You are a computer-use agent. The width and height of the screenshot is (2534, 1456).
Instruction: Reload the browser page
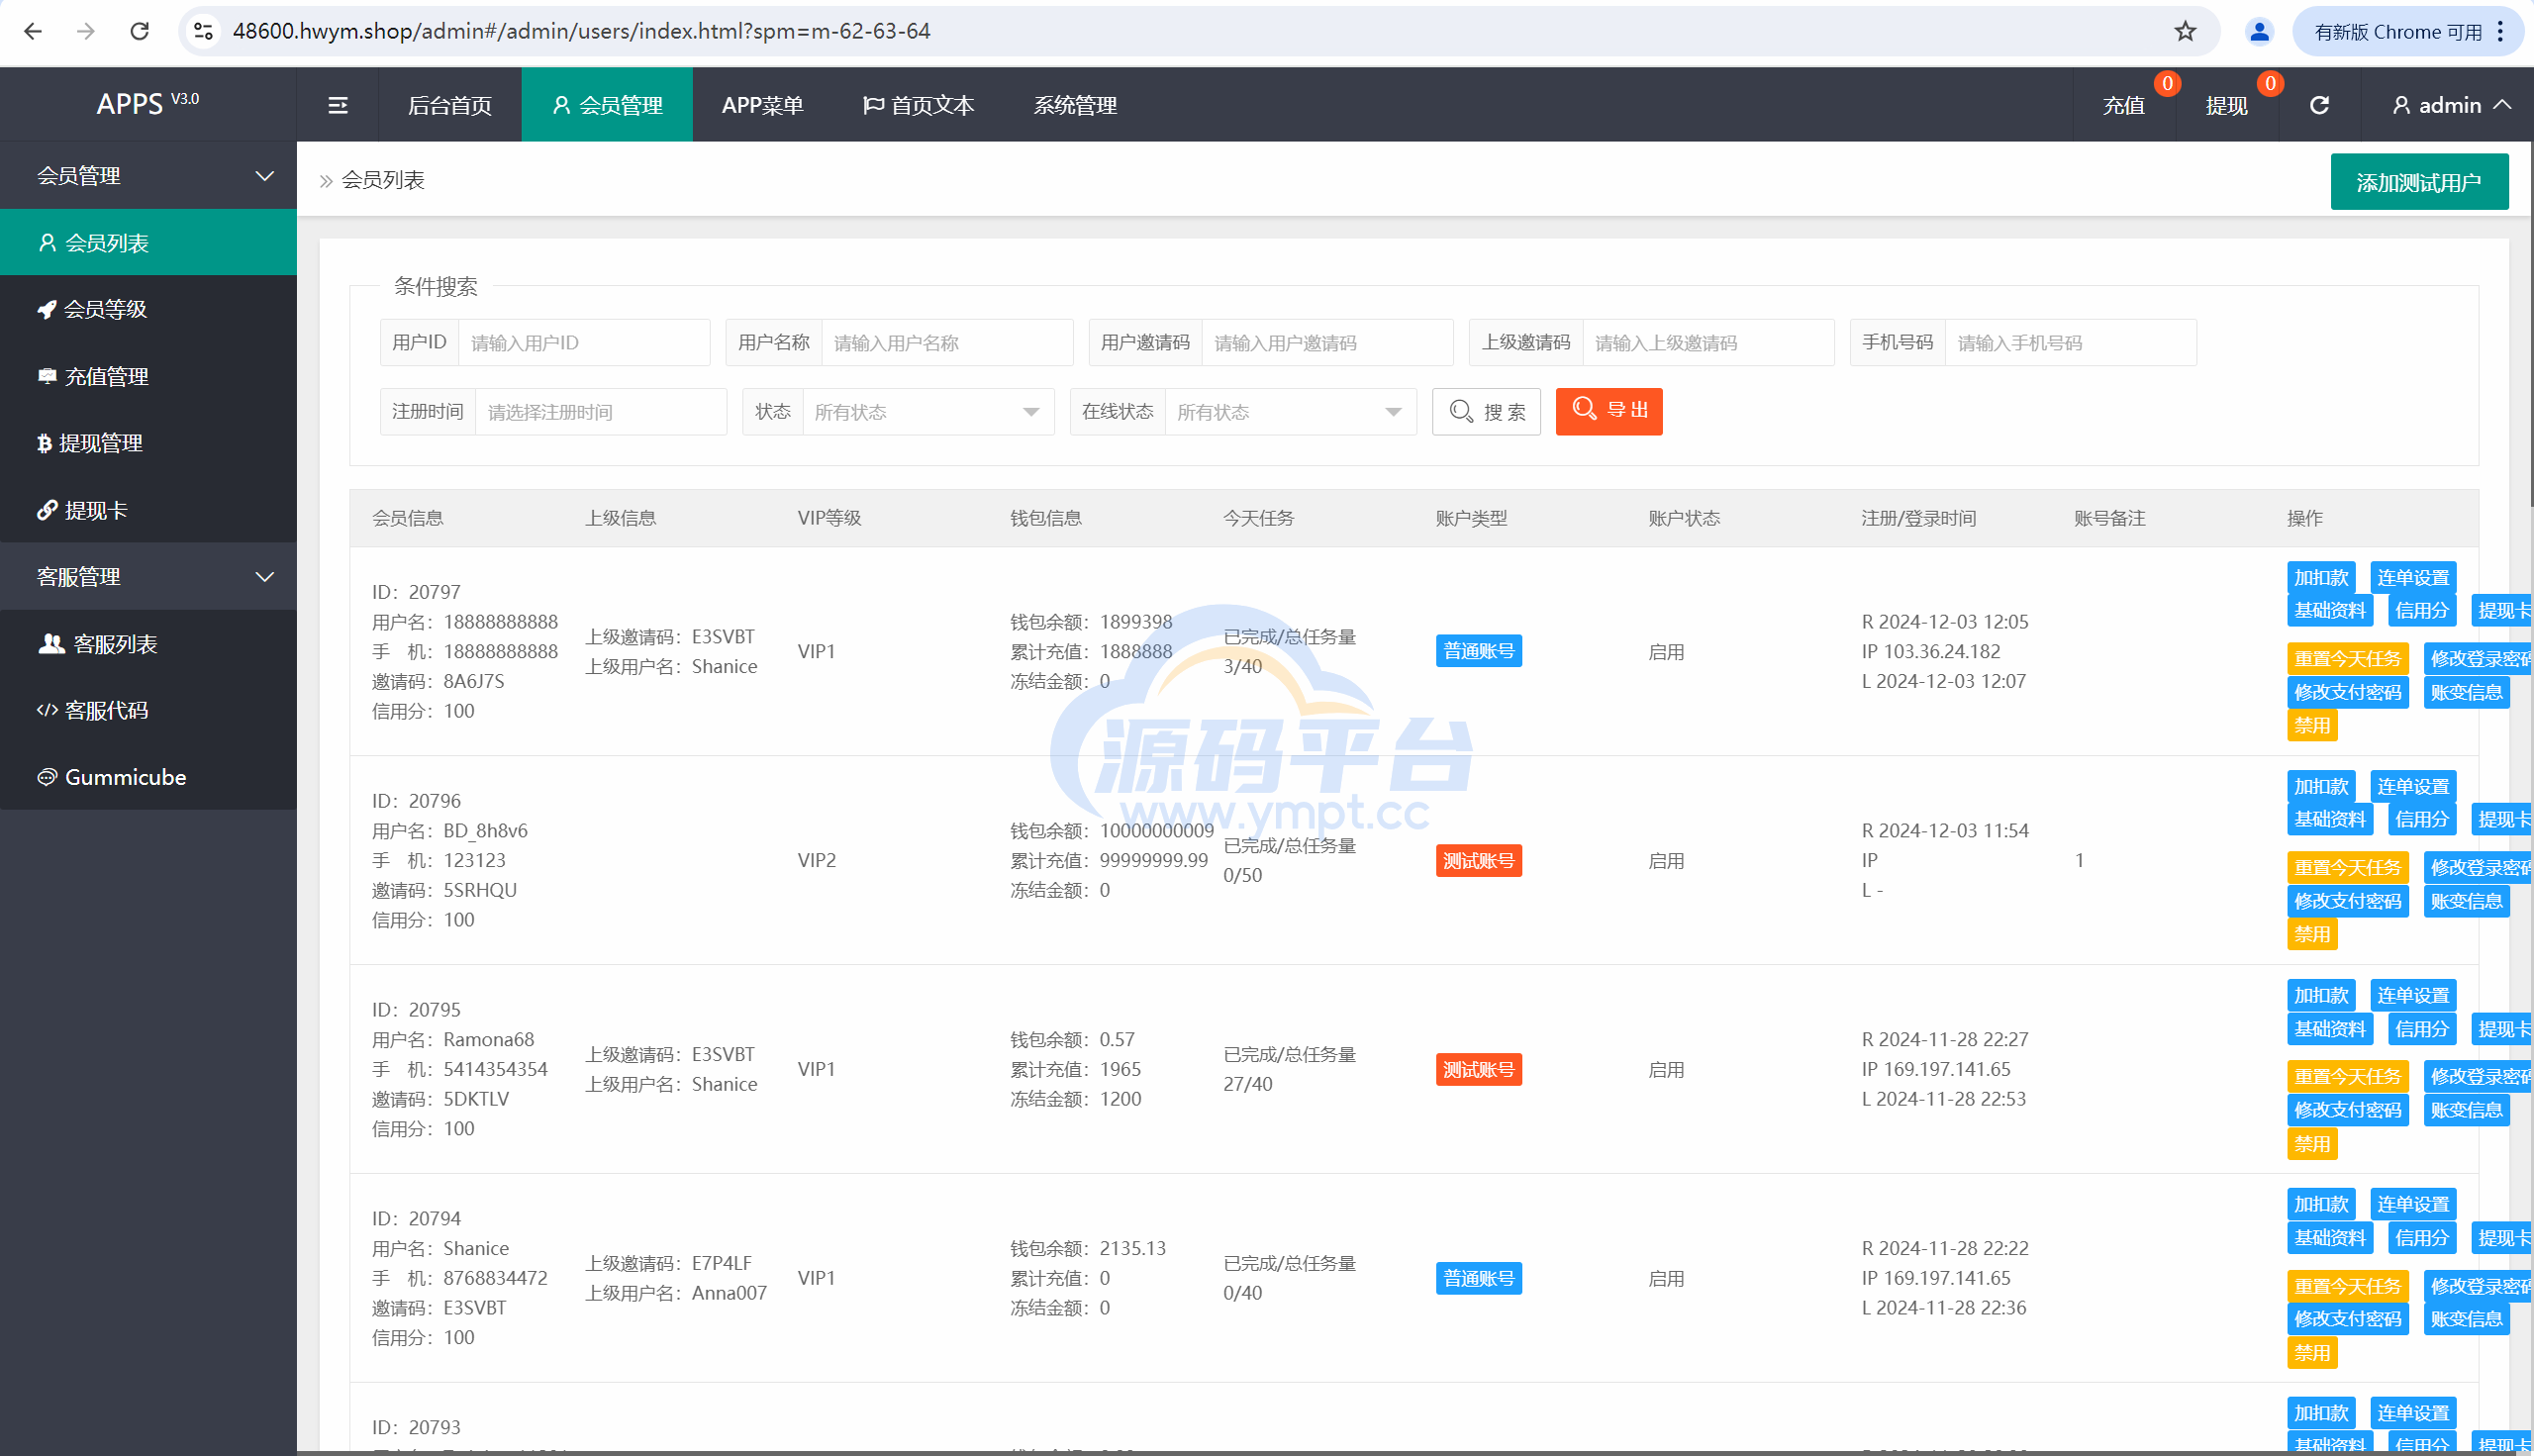pyautogui.click(x=139, y=31)
